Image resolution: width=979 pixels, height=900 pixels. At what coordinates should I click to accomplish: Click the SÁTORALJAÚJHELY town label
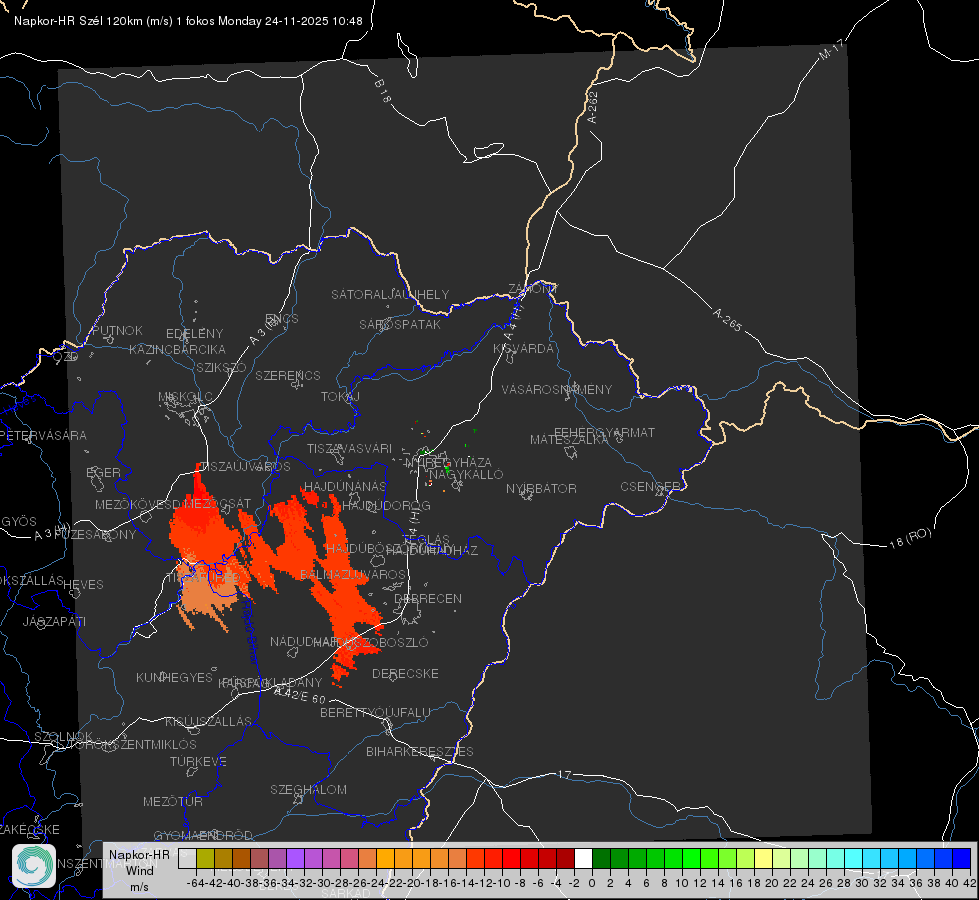pyautogui.click(x=390, y=294)
